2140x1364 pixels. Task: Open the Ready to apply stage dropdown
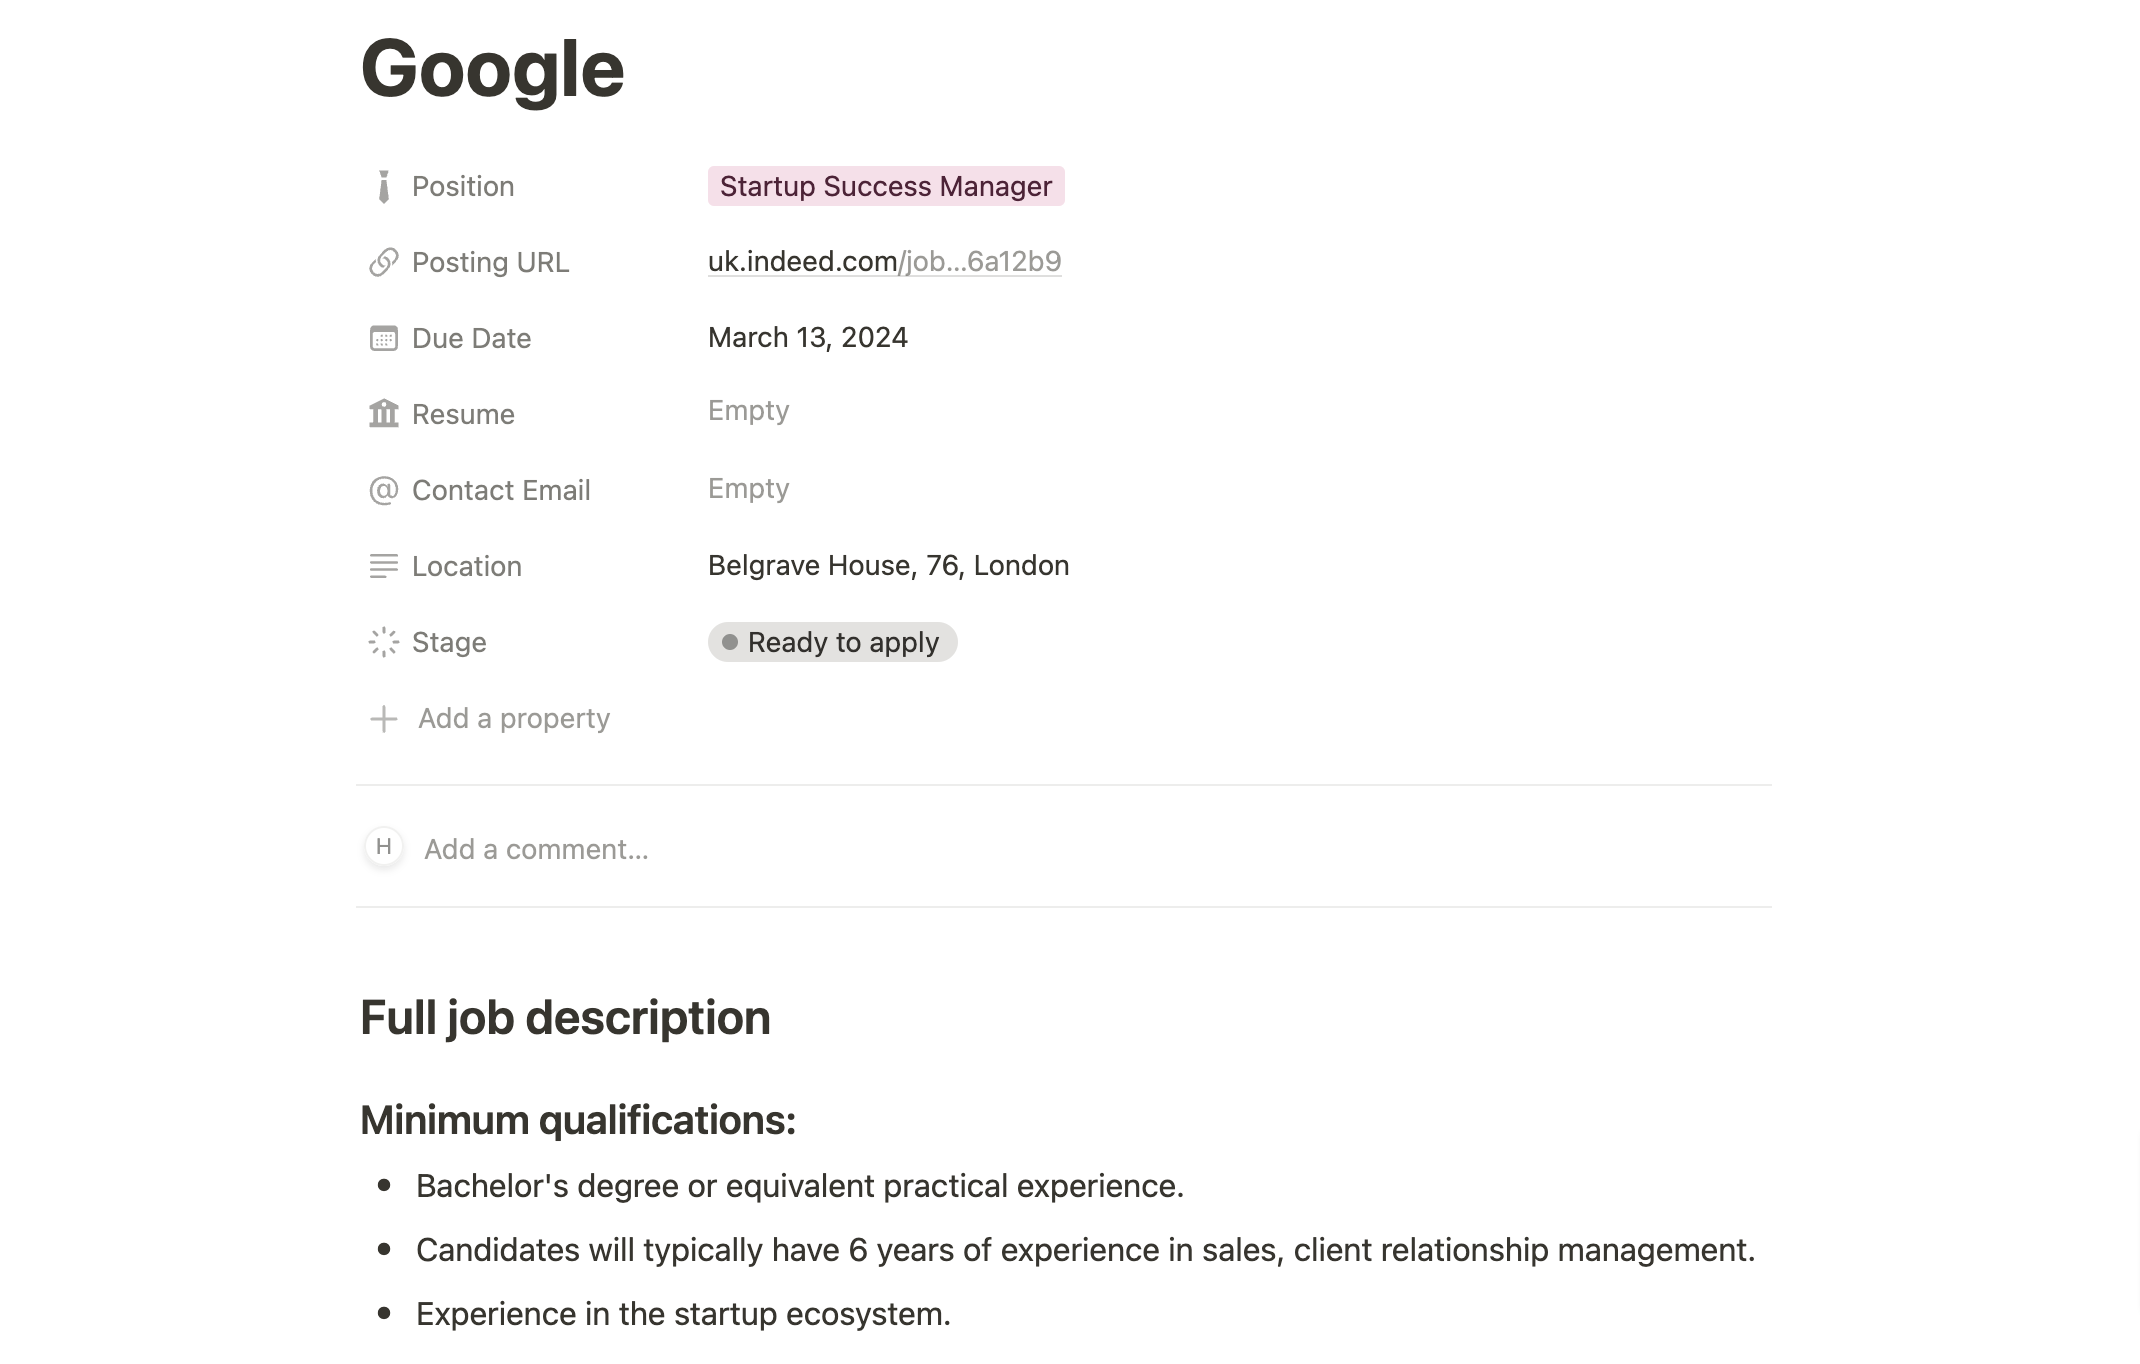coord(832,642)
